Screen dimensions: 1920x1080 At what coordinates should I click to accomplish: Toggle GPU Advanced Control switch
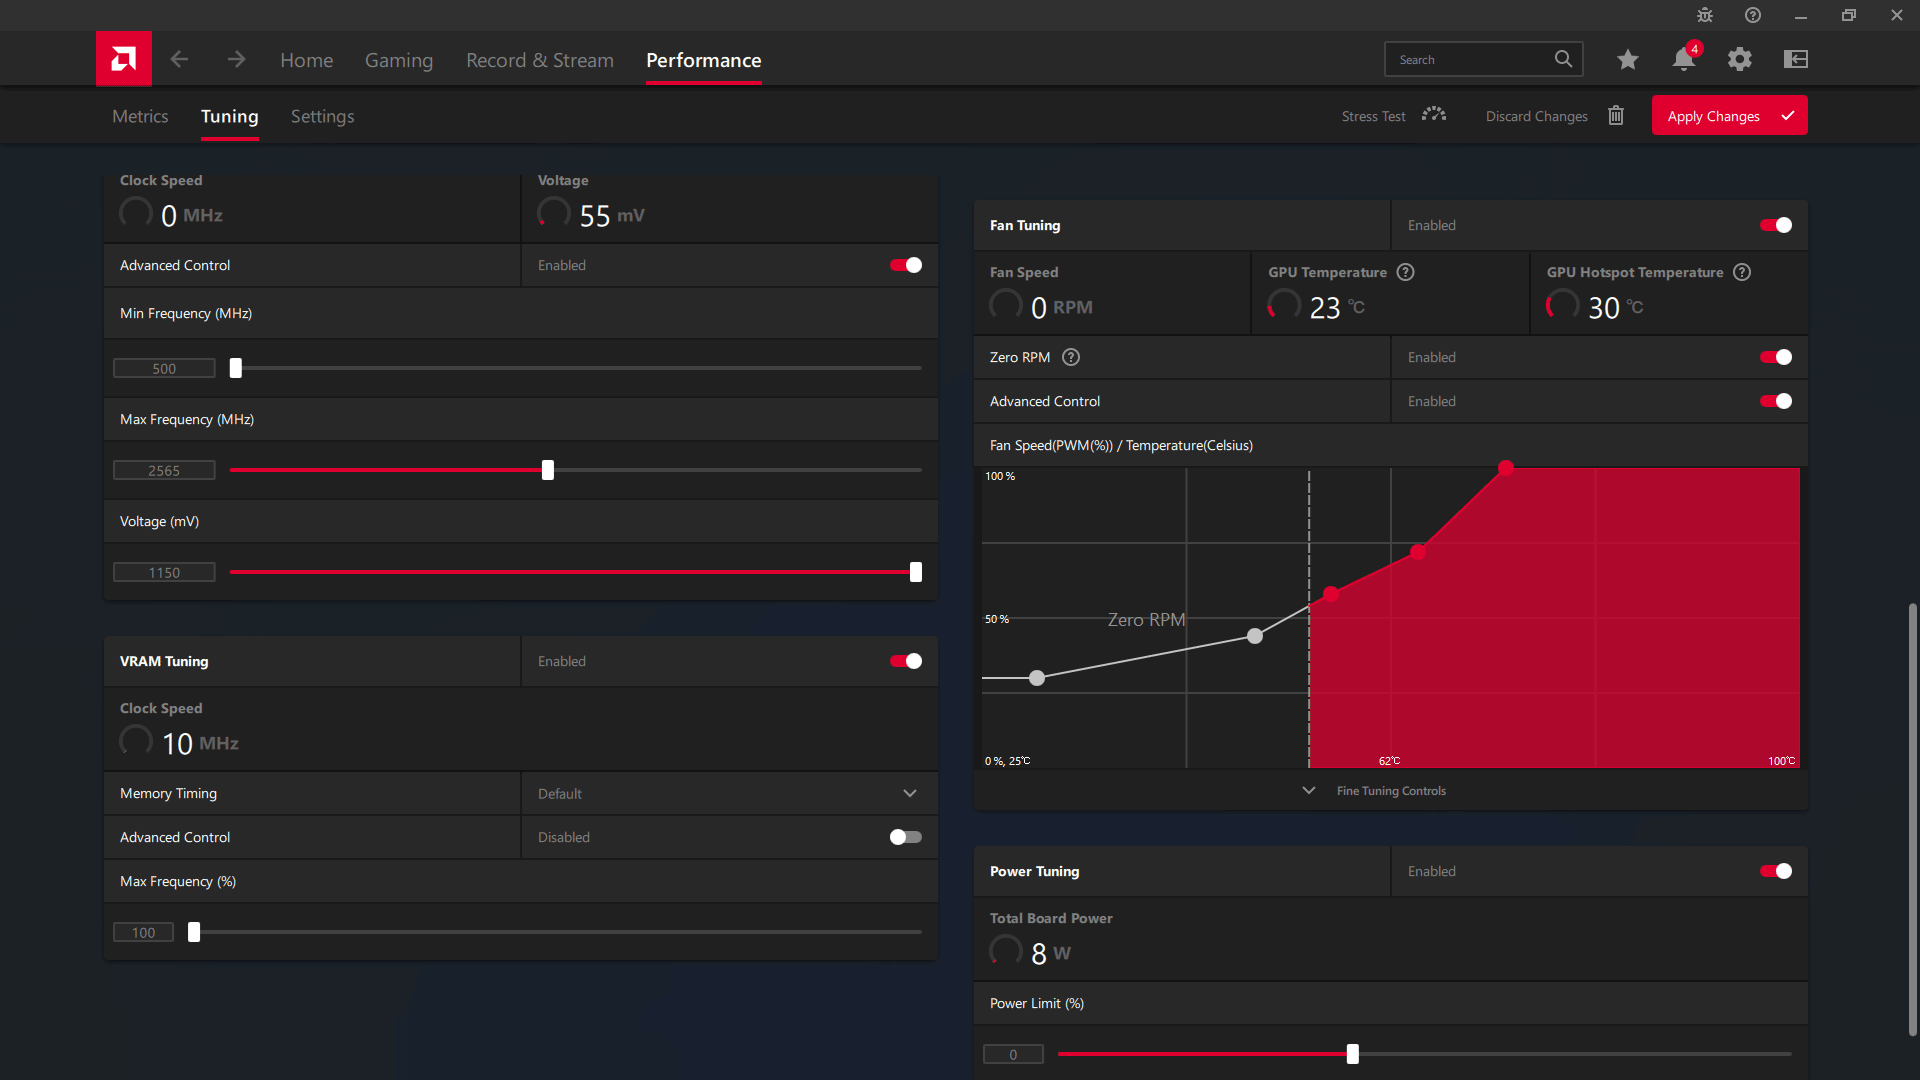click(906, 265)
